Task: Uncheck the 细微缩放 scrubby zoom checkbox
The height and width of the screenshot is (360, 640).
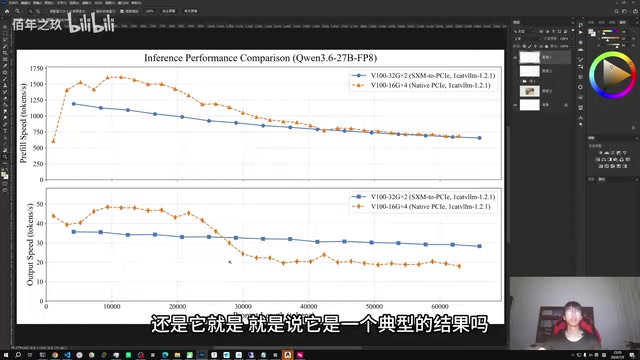Action: coord(122,11)
